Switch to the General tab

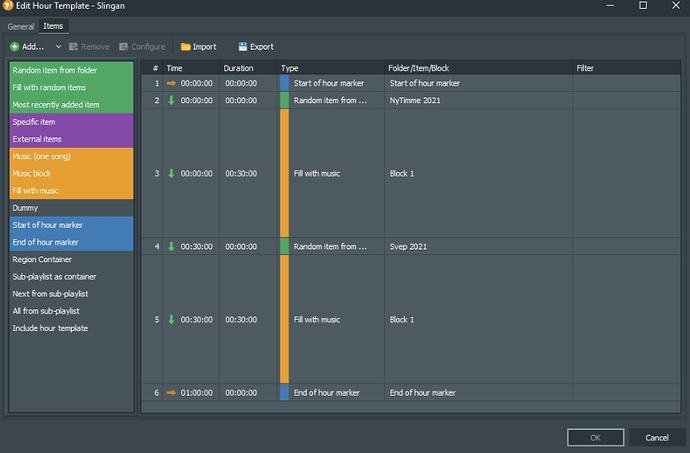[x=21, y=26]
